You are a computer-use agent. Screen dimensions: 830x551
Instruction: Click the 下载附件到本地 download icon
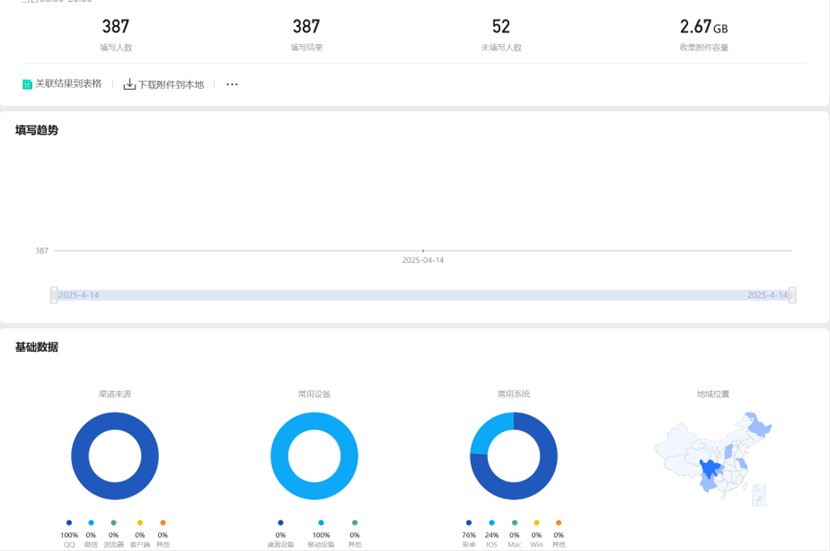(129, 85)
